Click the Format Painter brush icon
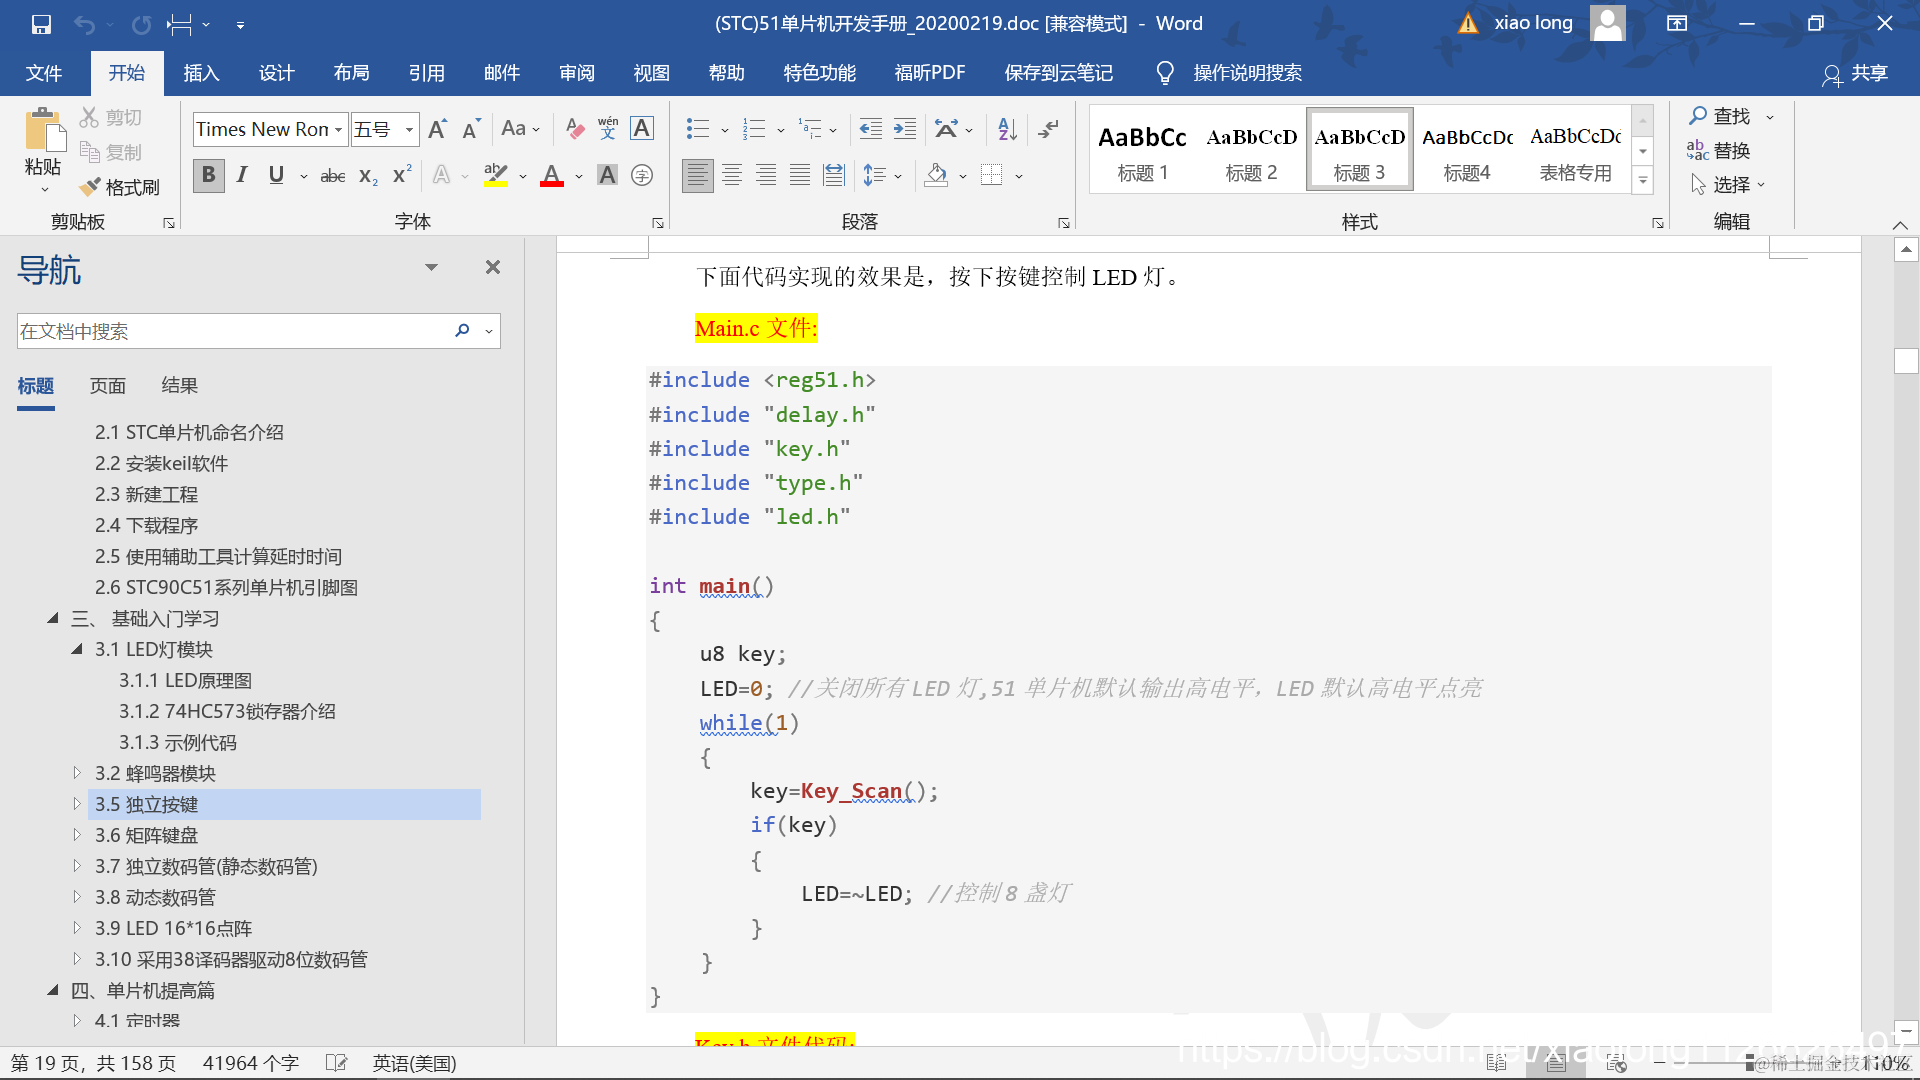 pos(91,187)
